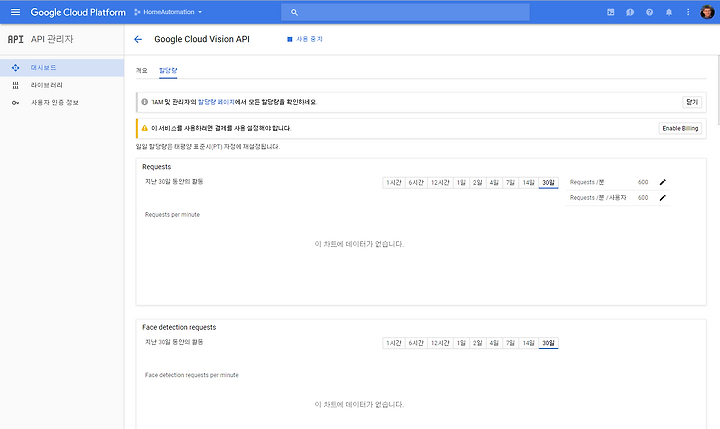
Task: Select 30일 range in Requests chart
Action: tap(548, 183)
